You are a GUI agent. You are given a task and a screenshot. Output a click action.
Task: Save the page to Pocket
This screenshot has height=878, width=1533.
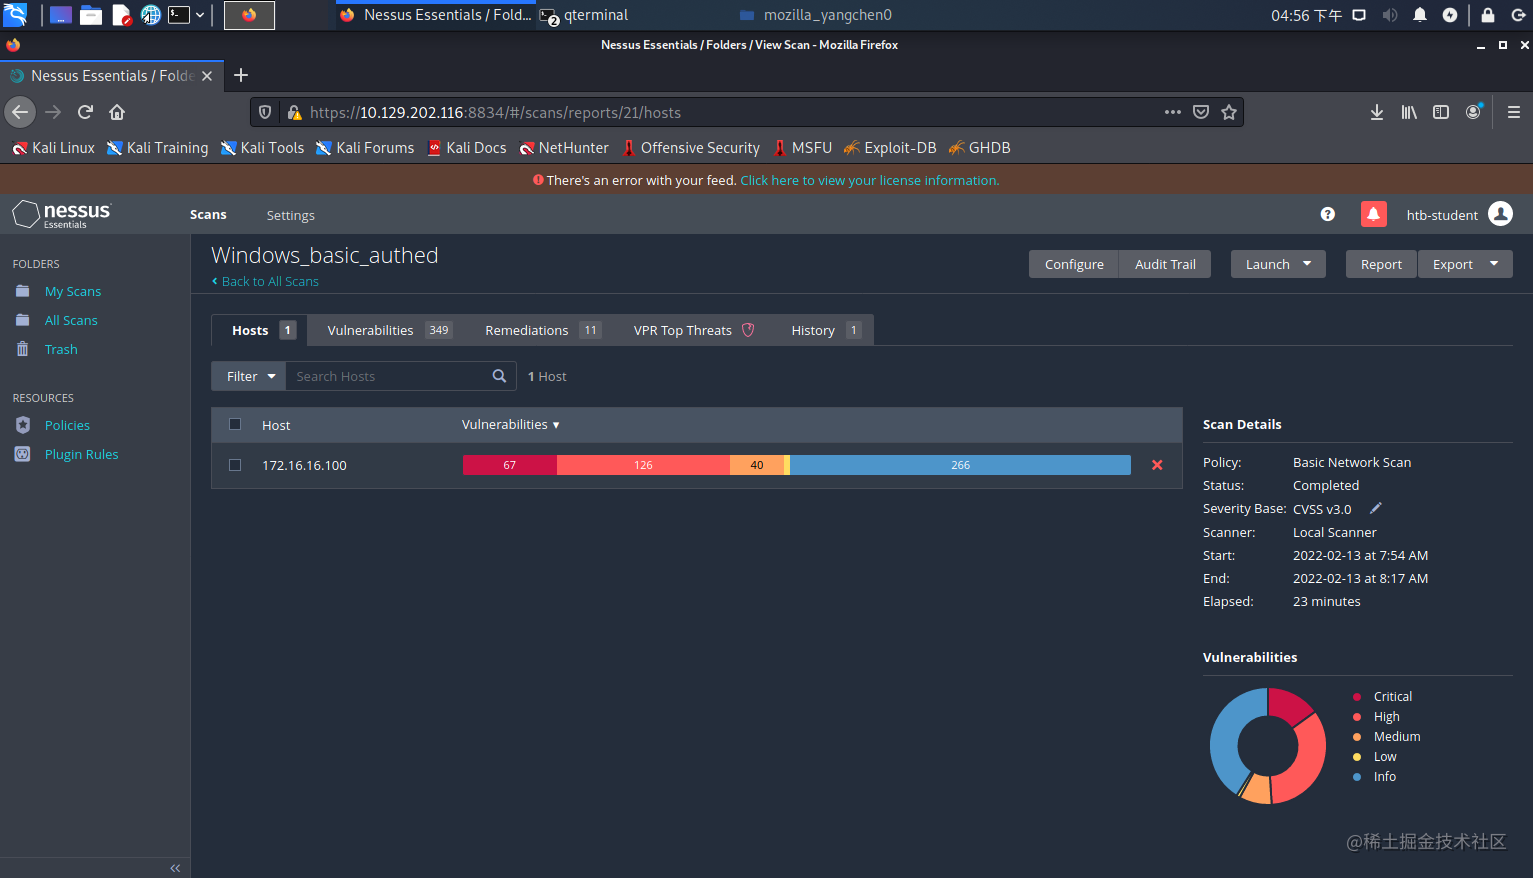tap(1201, 112)
